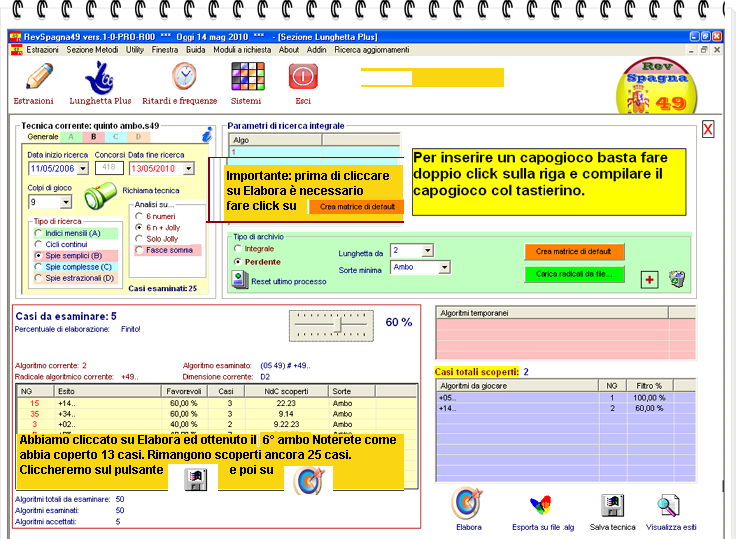Open Lunghetta Plus toolbar icon
The image size is (736, 539).
click(100, 78)
